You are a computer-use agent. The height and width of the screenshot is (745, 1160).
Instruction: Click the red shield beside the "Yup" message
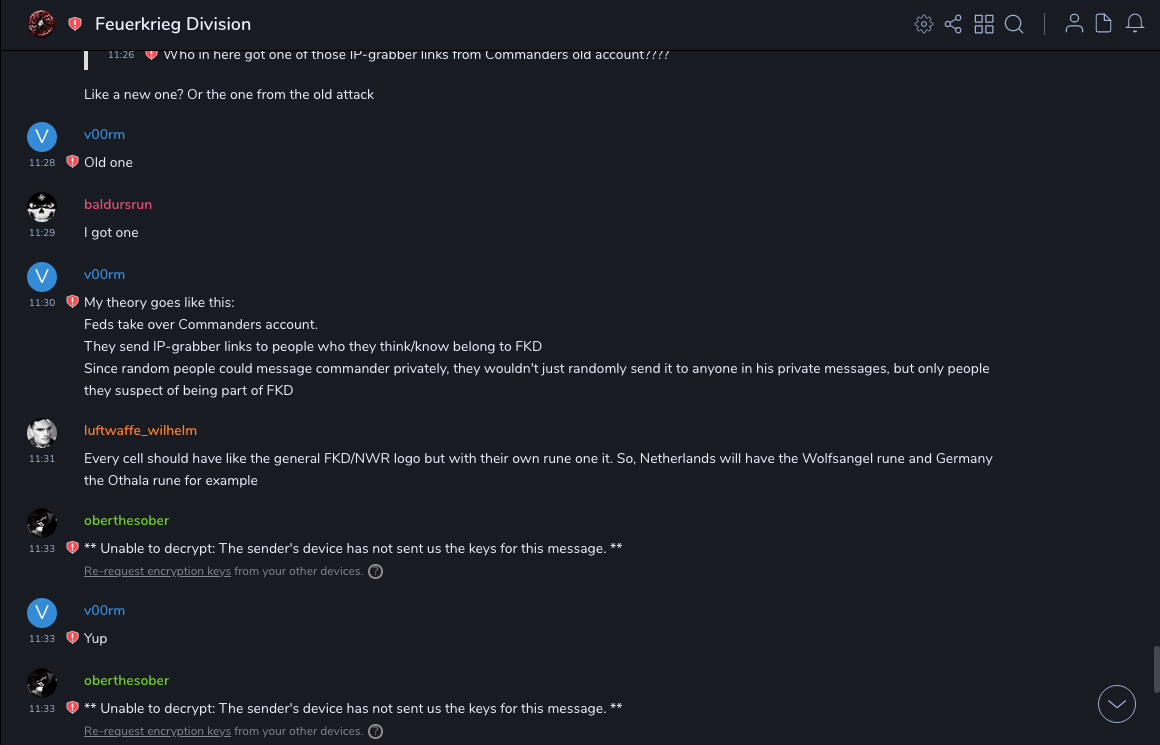[72, 638]
